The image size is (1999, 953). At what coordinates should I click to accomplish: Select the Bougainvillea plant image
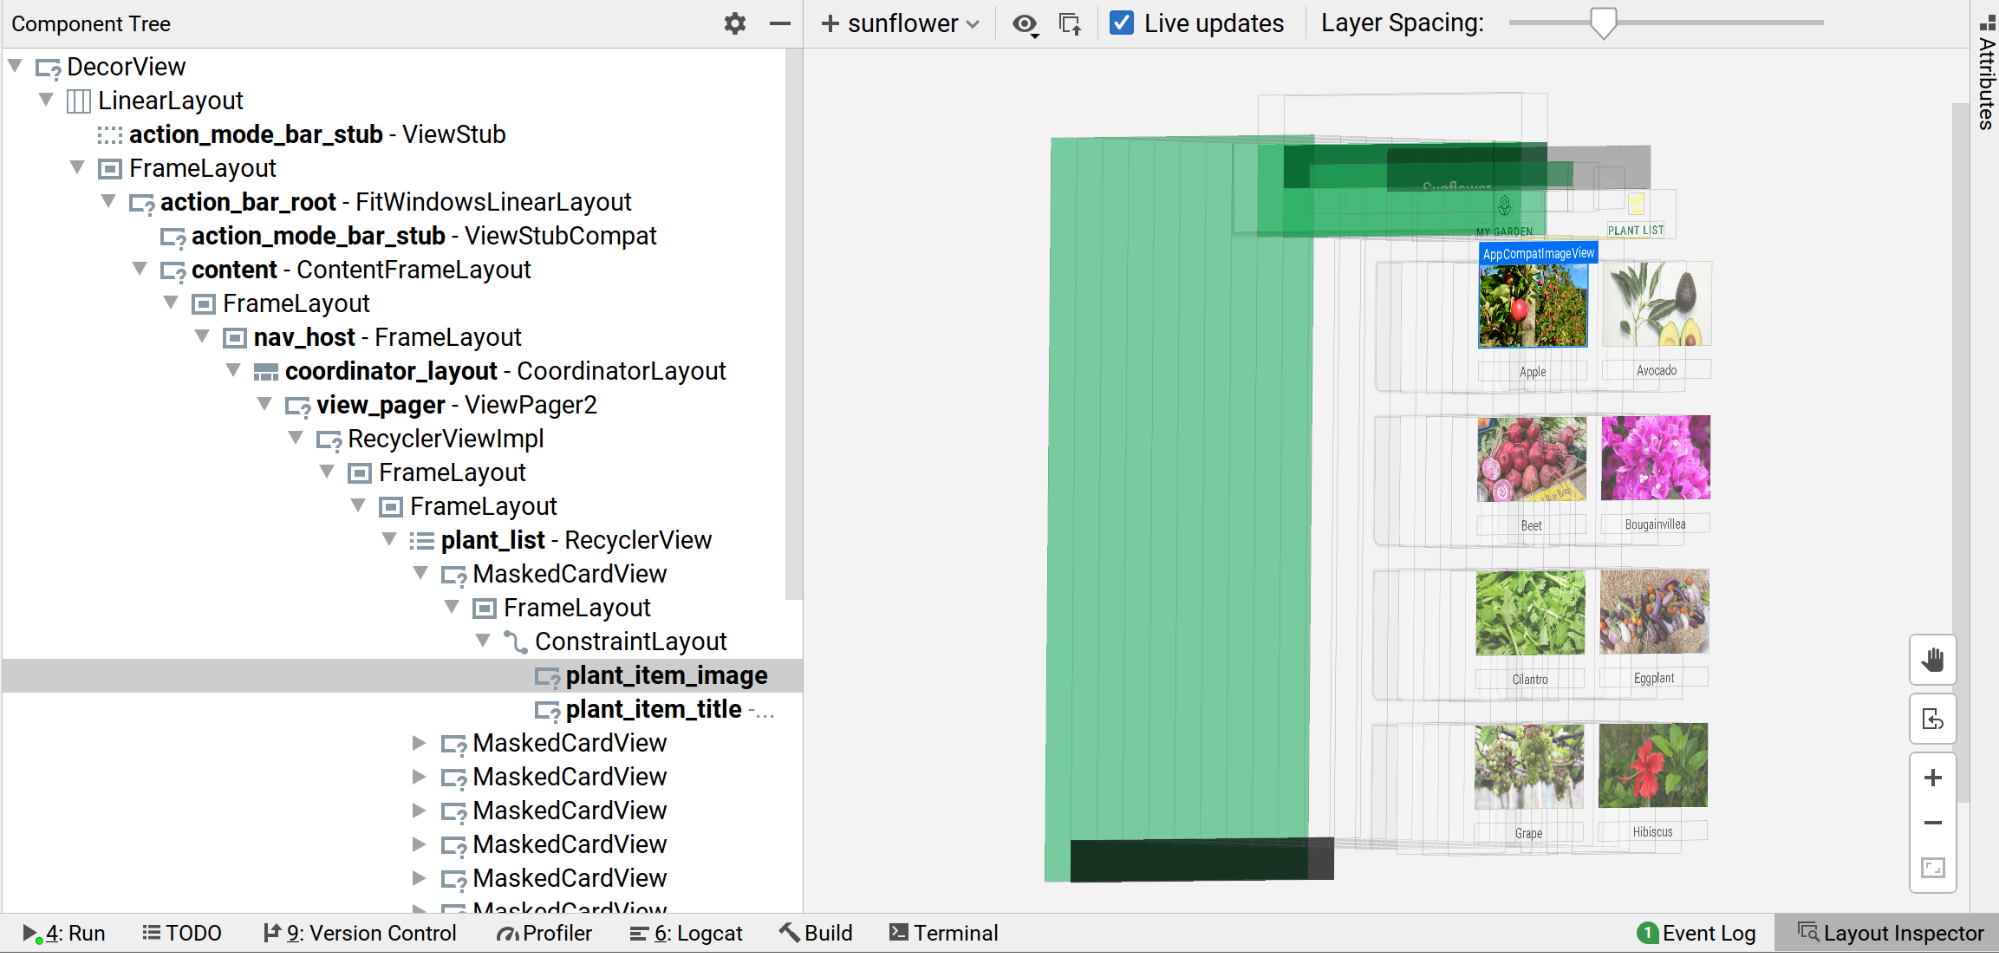pos(1656,458)
